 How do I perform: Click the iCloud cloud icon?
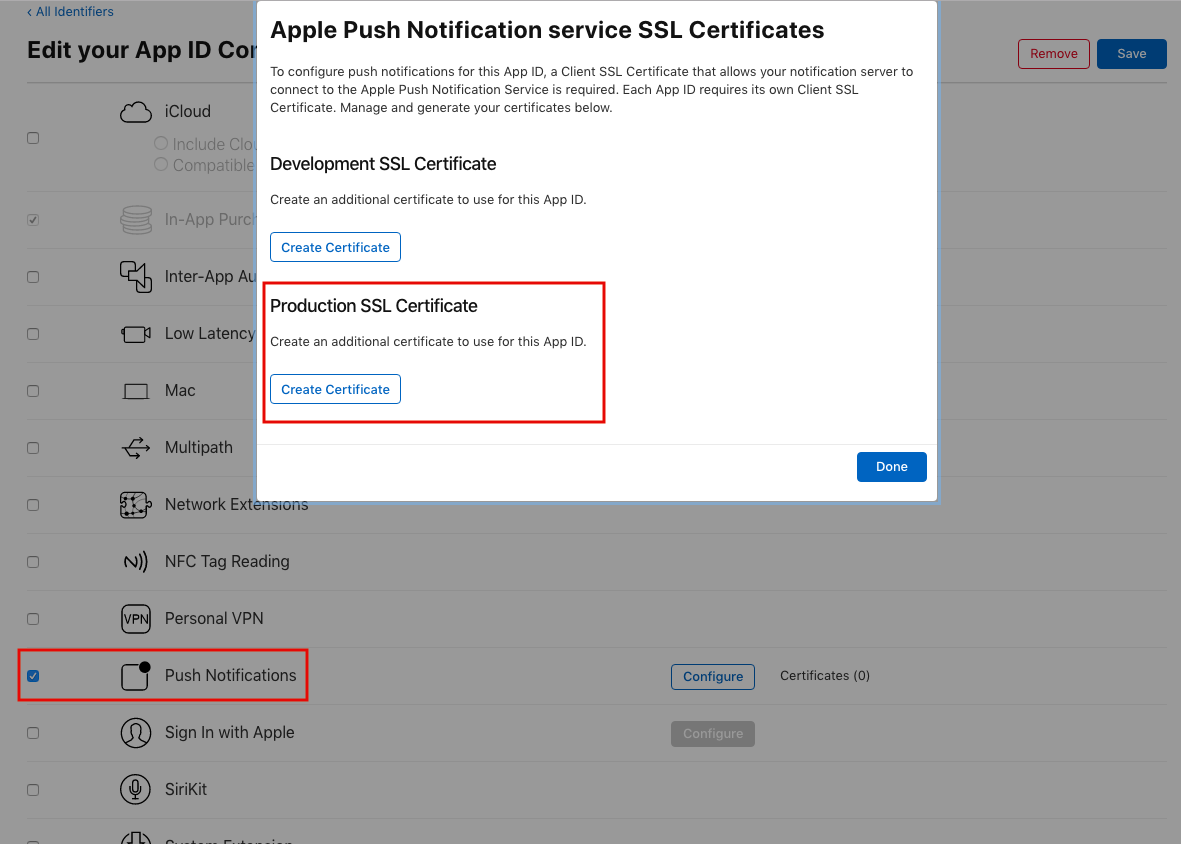tap(136, 112)
